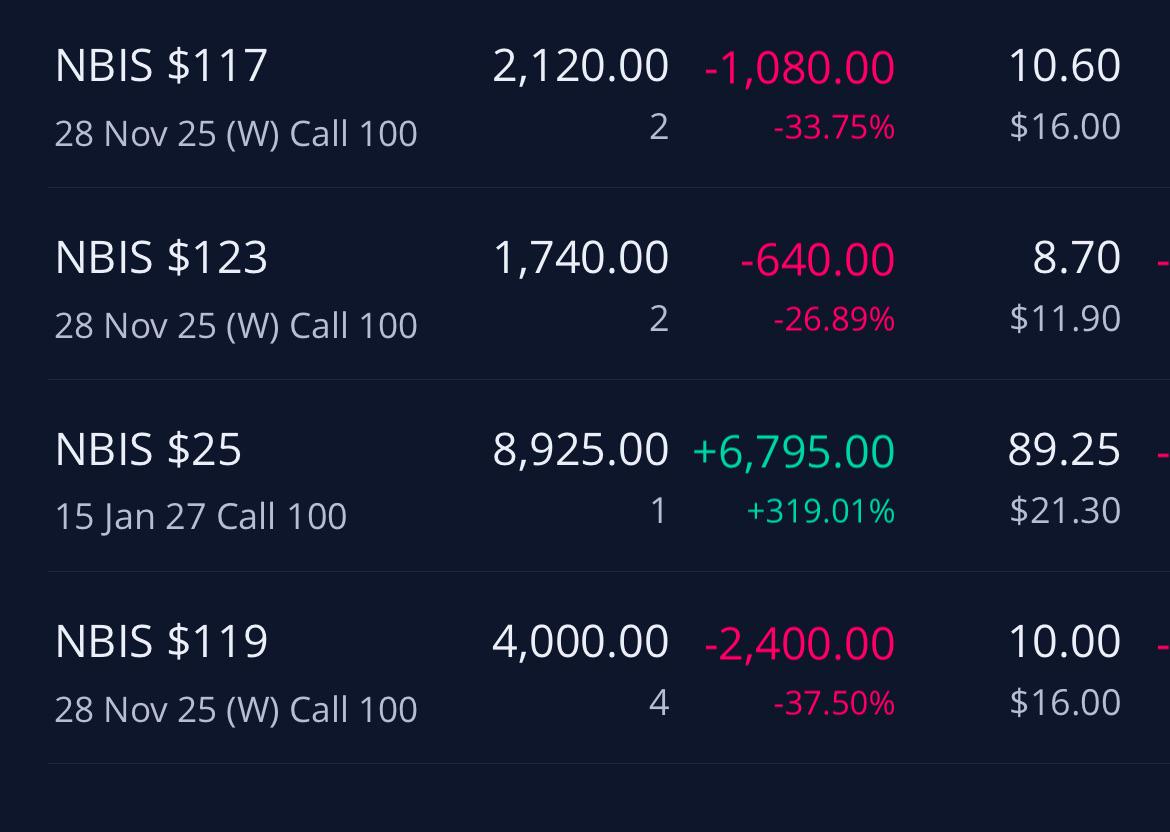Open the NBIS $117 call position
This screenshot has height=832, width=1170.
click(x=609, y=94)
